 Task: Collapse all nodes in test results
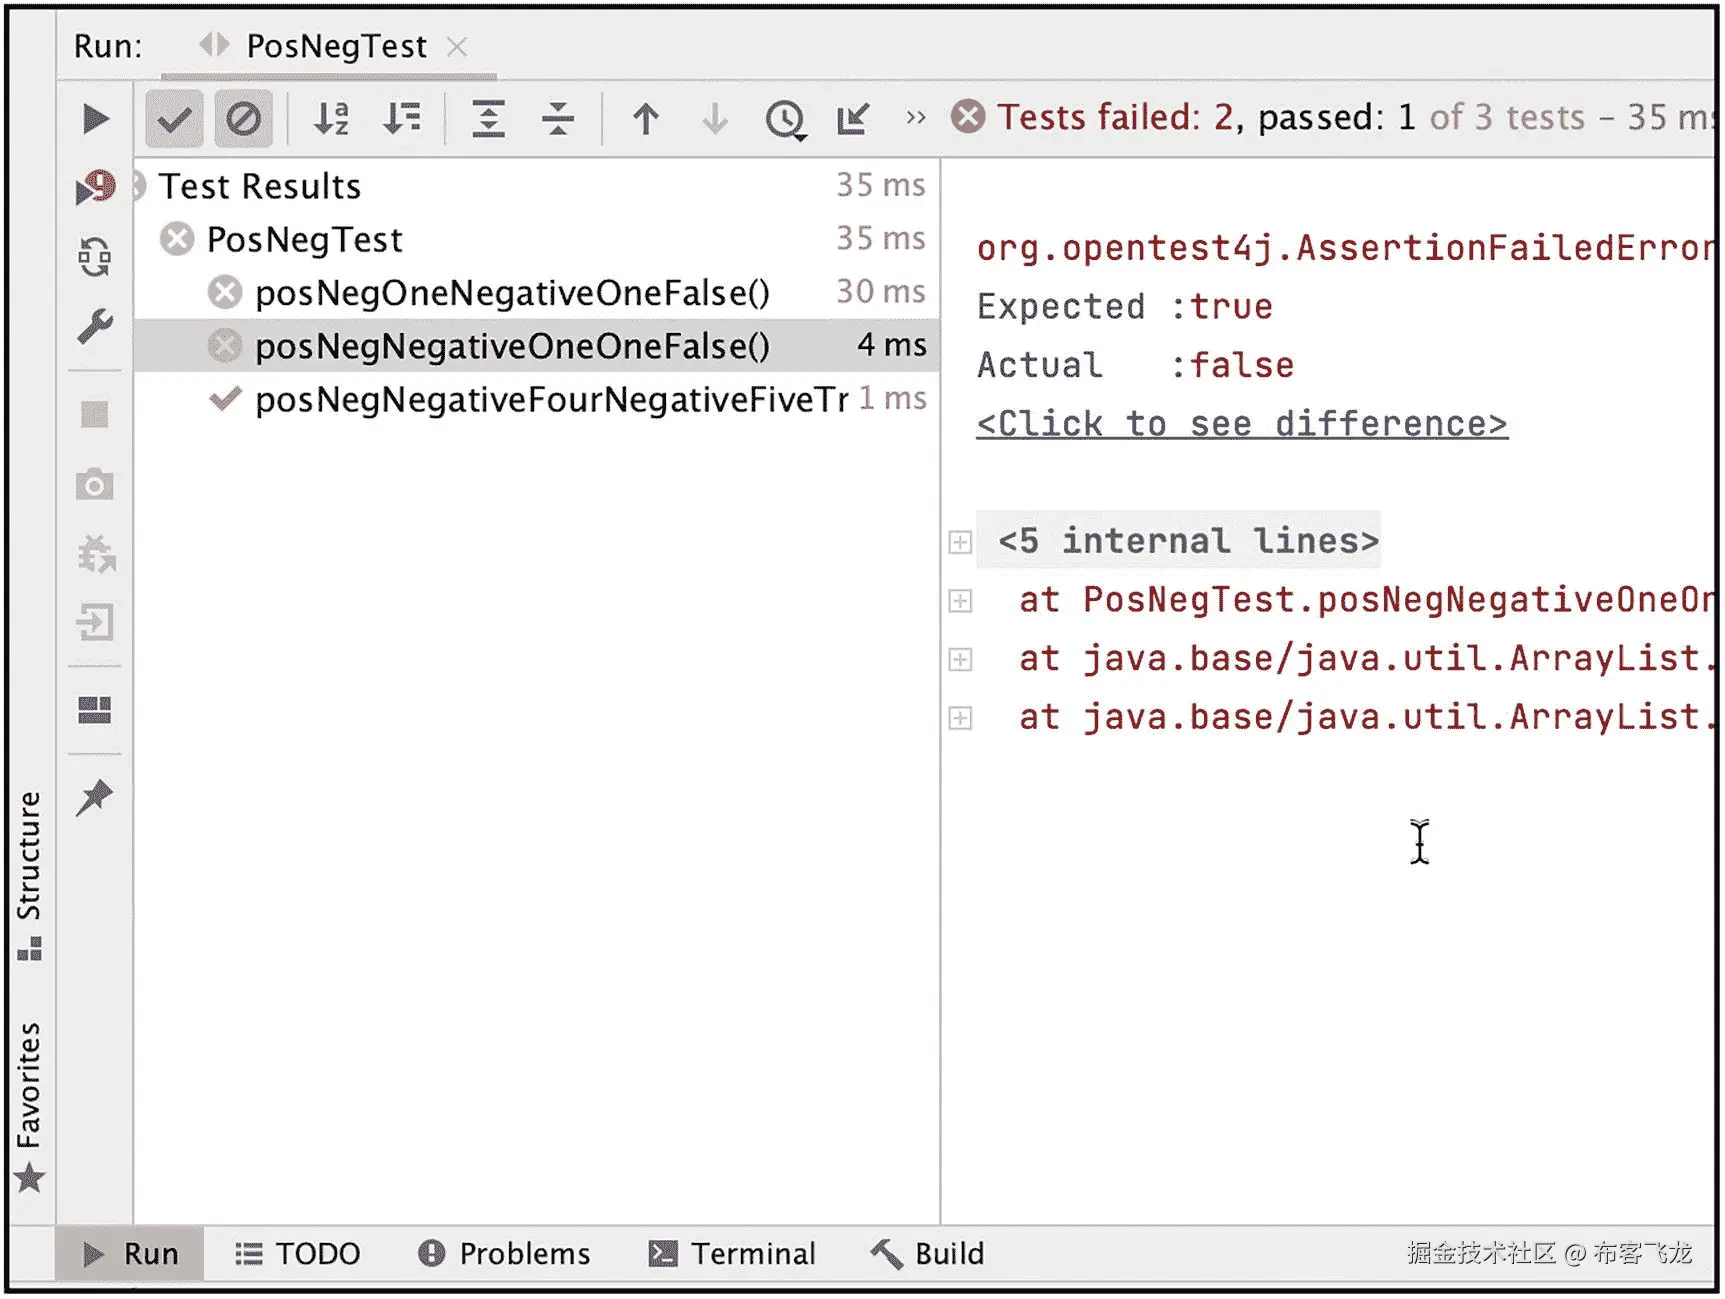tap(558, 118)
